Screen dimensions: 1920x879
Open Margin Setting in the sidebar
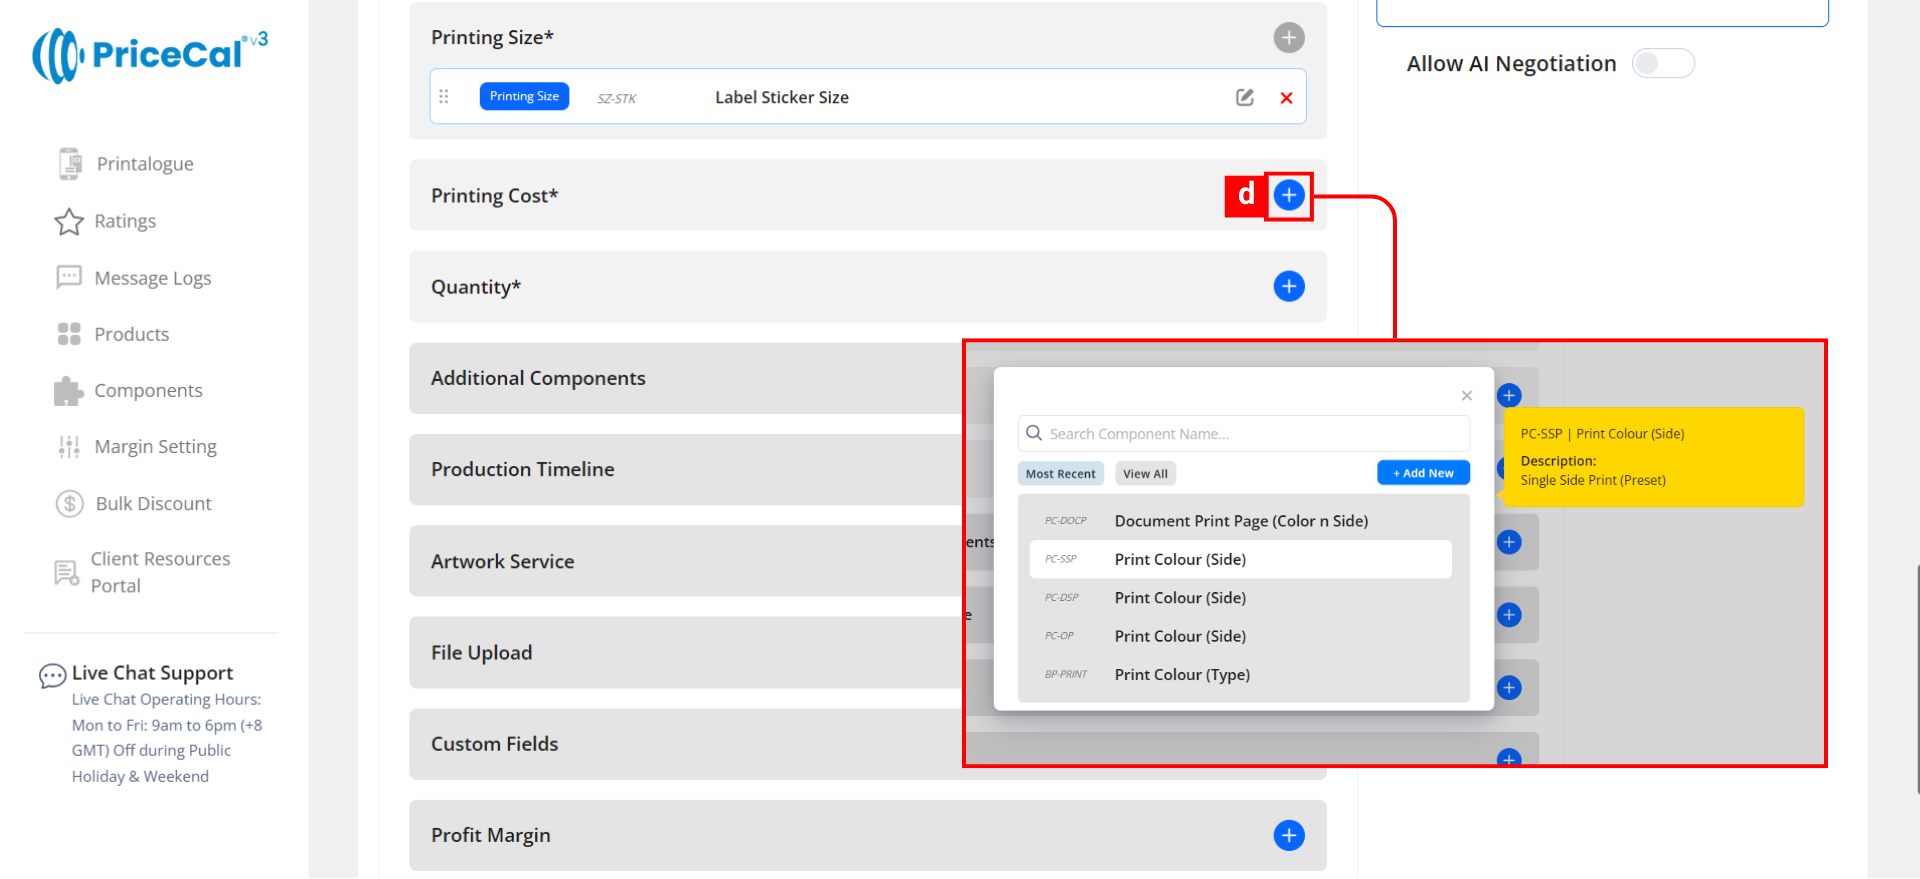pyautogui.click(x=155, y=447)
